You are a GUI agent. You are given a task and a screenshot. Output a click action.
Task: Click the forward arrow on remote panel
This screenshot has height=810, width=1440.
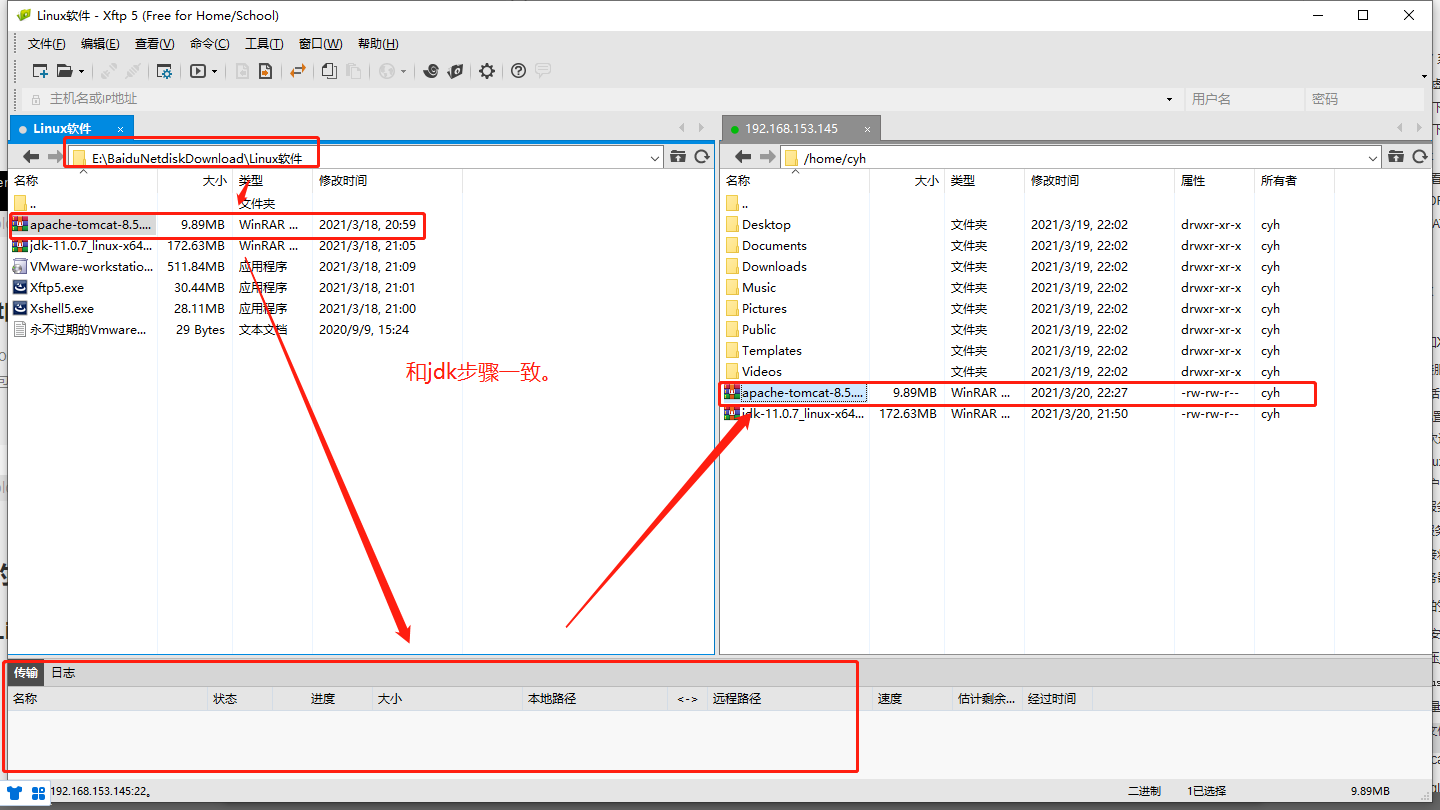[x=766, y=156]
